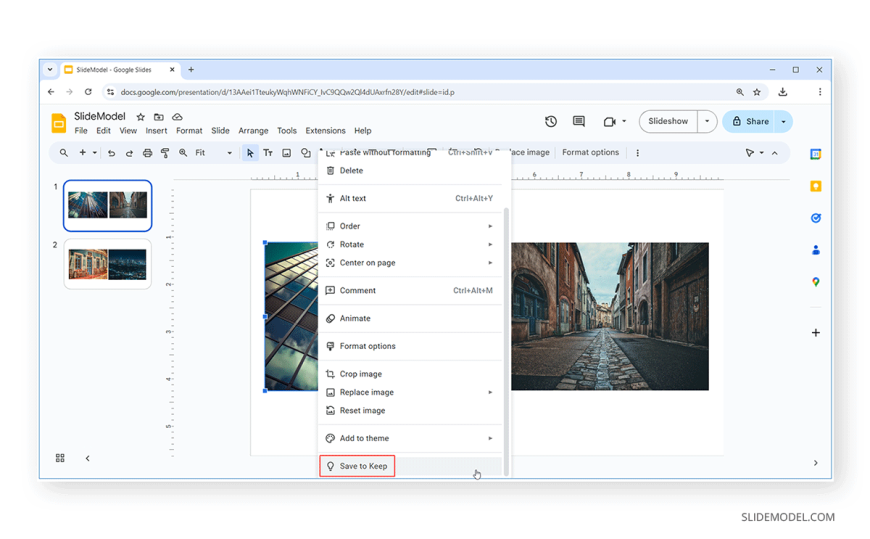Click the grid view icon at bottom left
870x539 pixels.
60,458
